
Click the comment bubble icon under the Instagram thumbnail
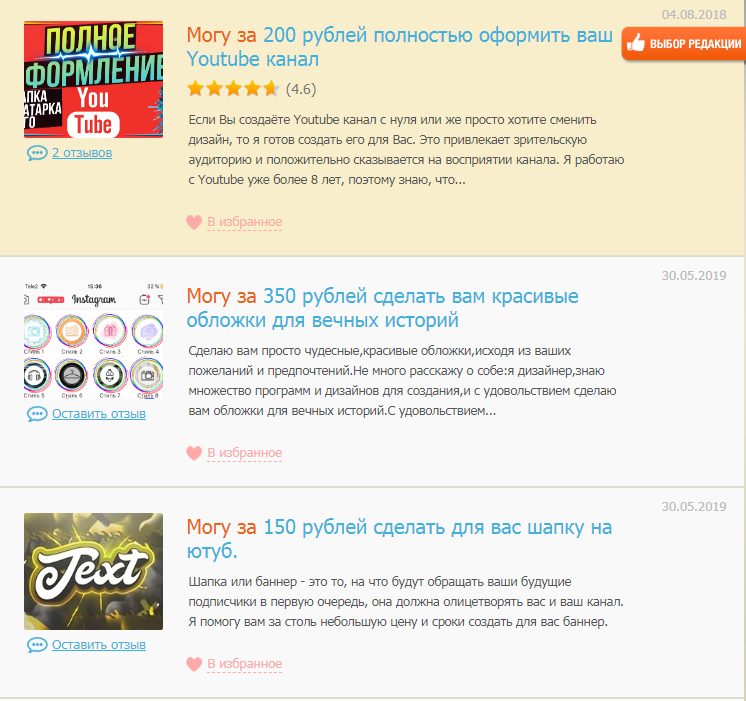[37, 414]
